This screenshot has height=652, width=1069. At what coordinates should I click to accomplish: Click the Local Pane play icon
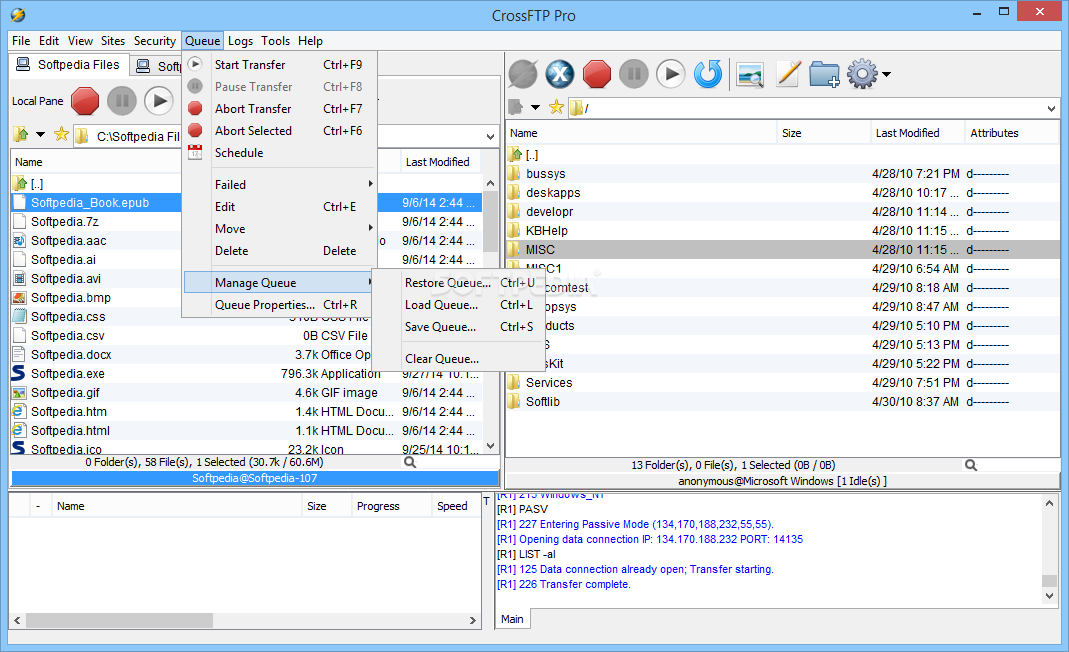click(x=159, y=101)
